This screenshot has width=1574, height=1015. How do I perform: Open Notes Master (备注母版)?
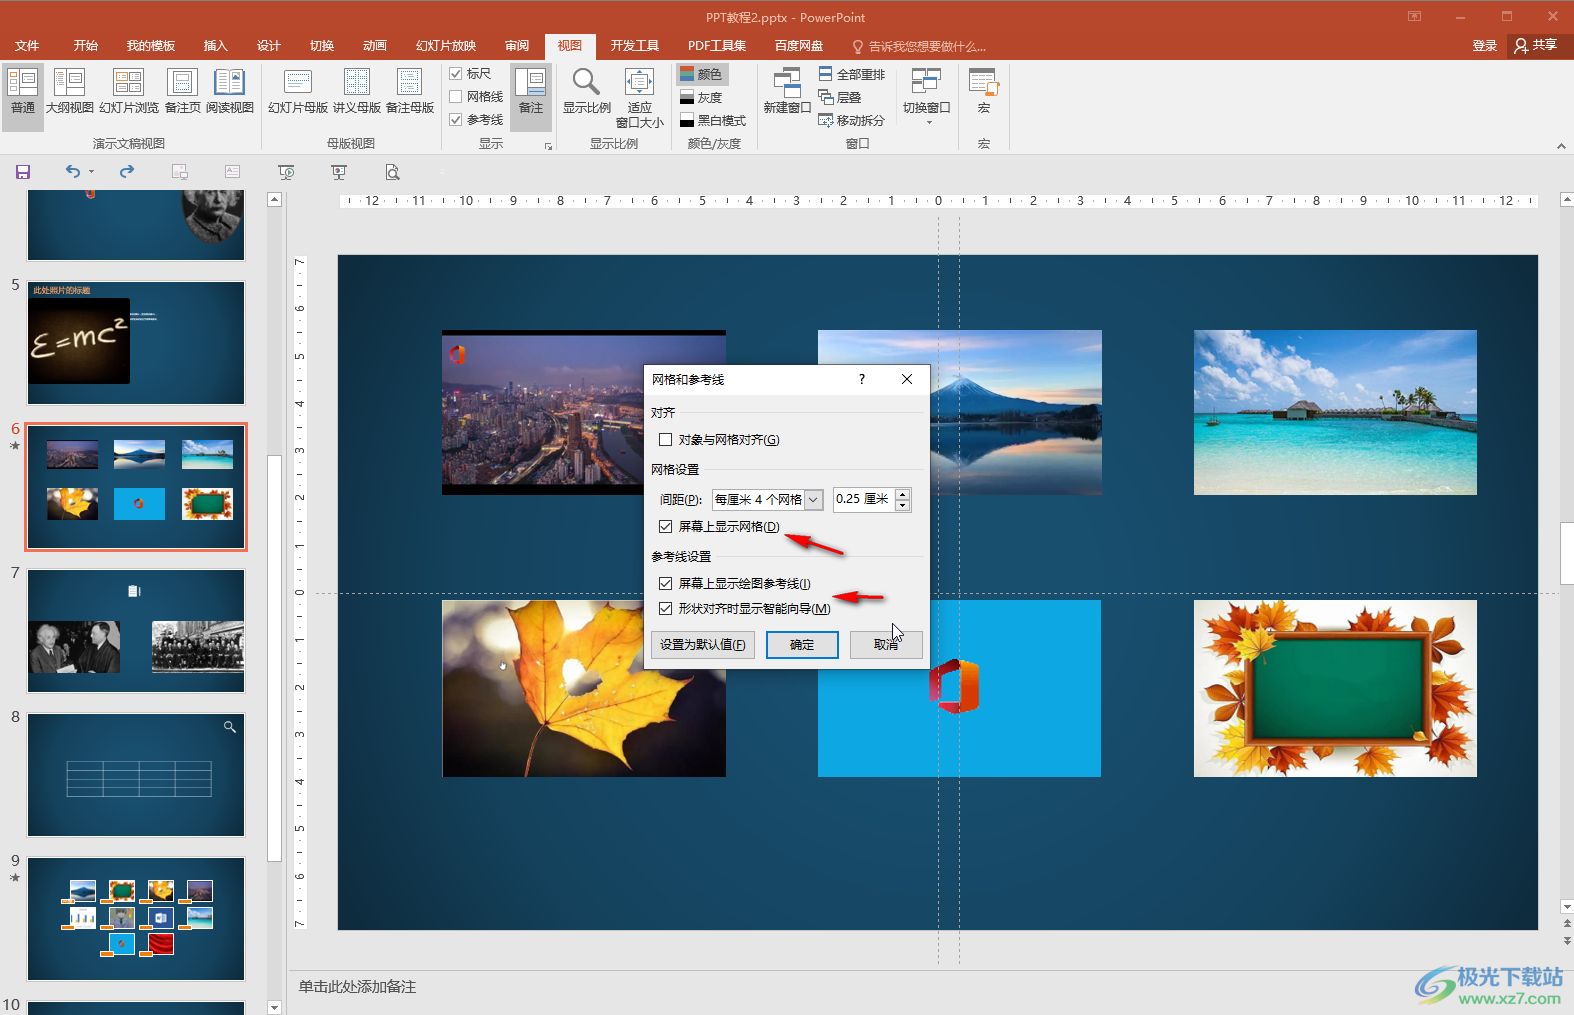point(410,91)
